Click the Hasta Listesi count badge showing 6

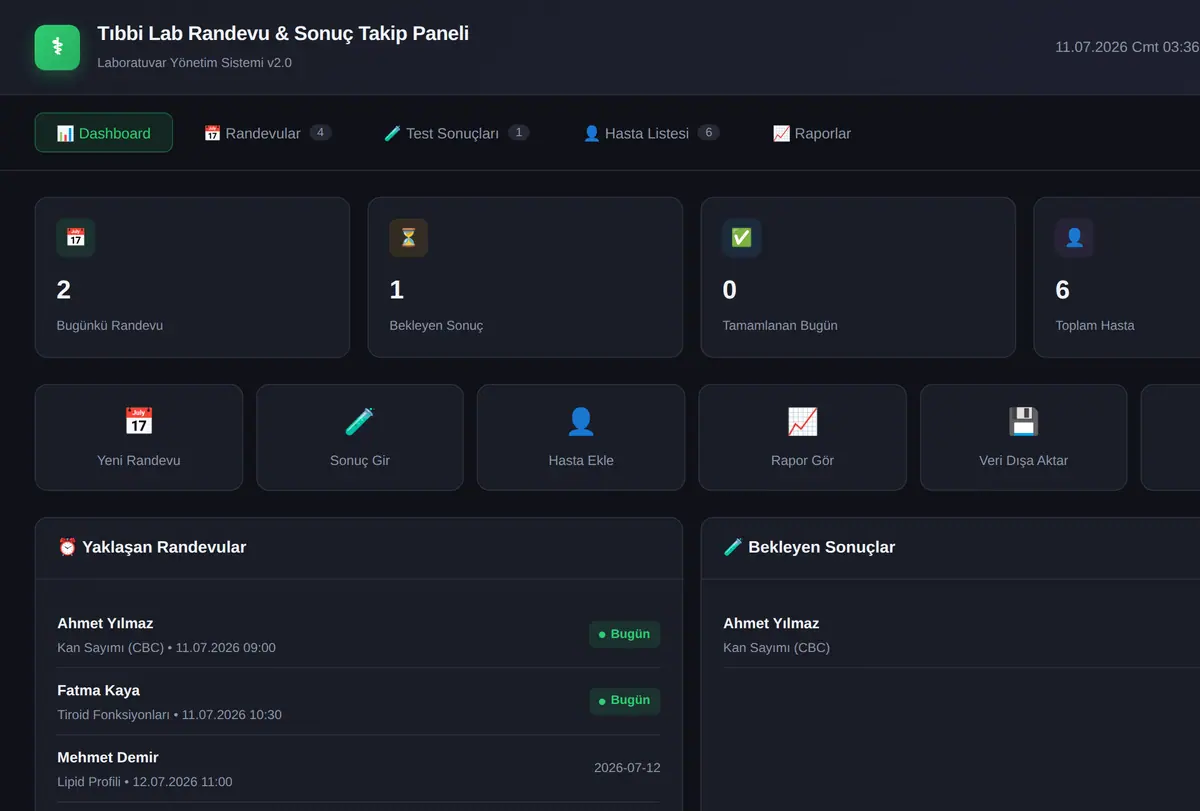tap(708, 132)
